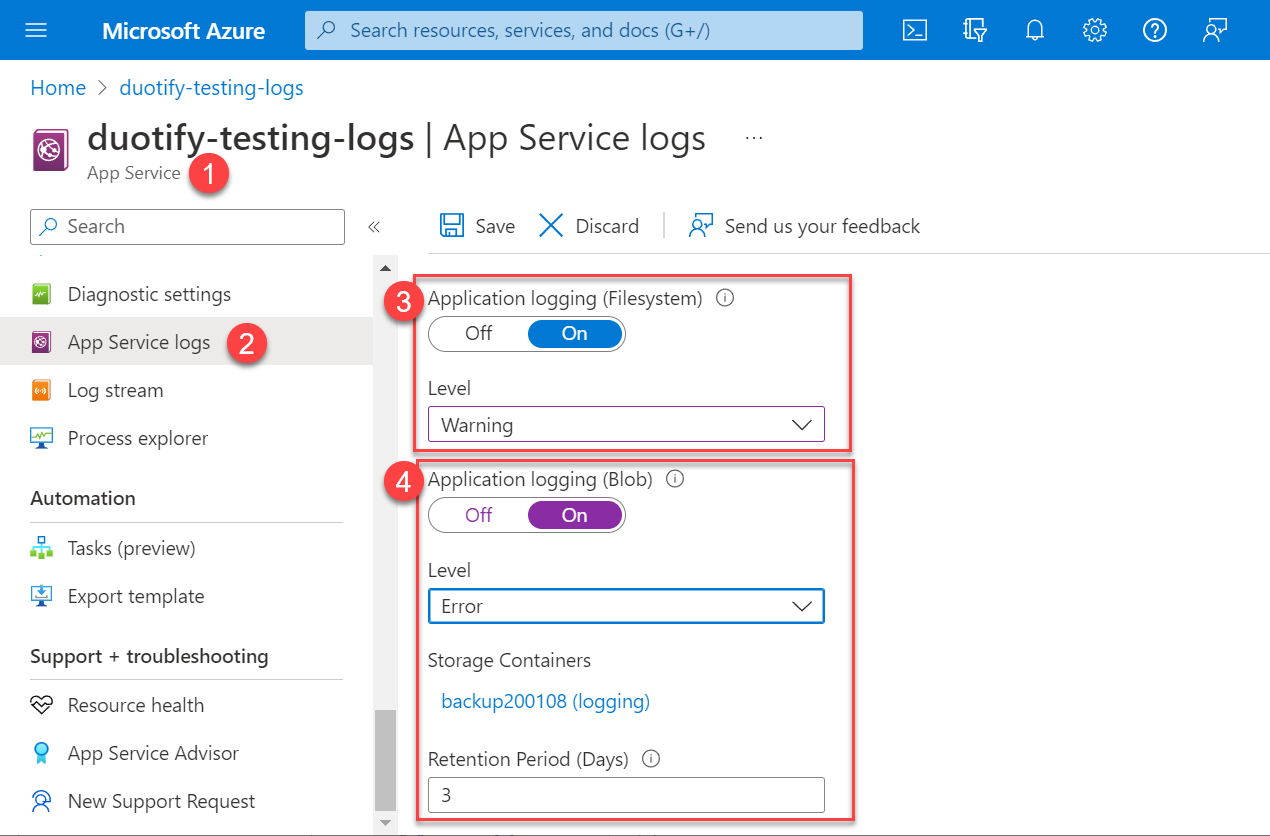Open the Filesystem Level dropdown showing Warning
Viewport: 1270px width, 836px height.
[626, 424]
